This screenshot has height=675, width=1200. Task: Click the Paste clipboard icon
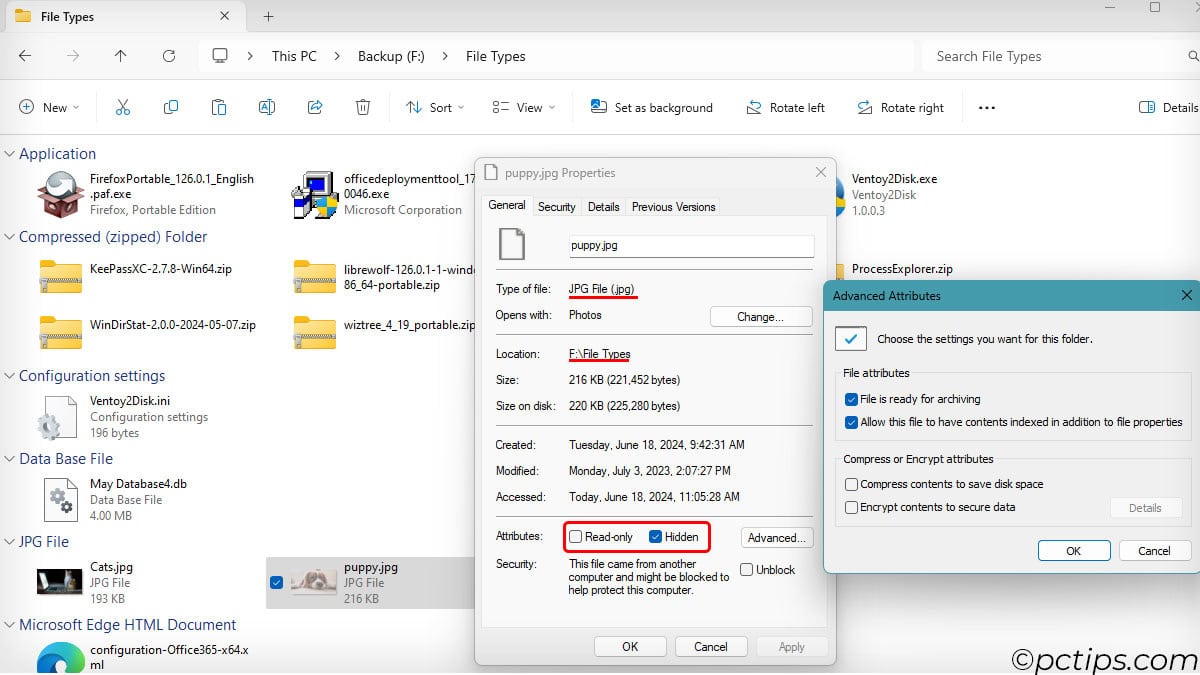[x=219, y=107]
